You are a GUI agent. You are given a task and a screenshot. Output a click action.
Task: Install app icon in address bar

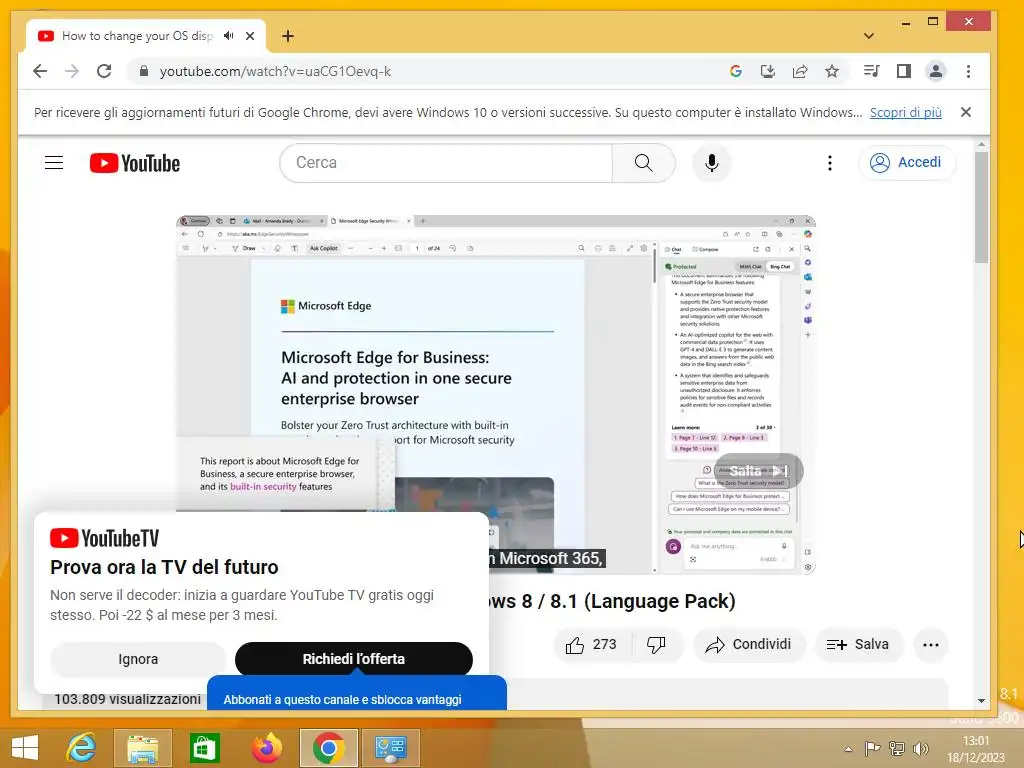click(768, 71)
